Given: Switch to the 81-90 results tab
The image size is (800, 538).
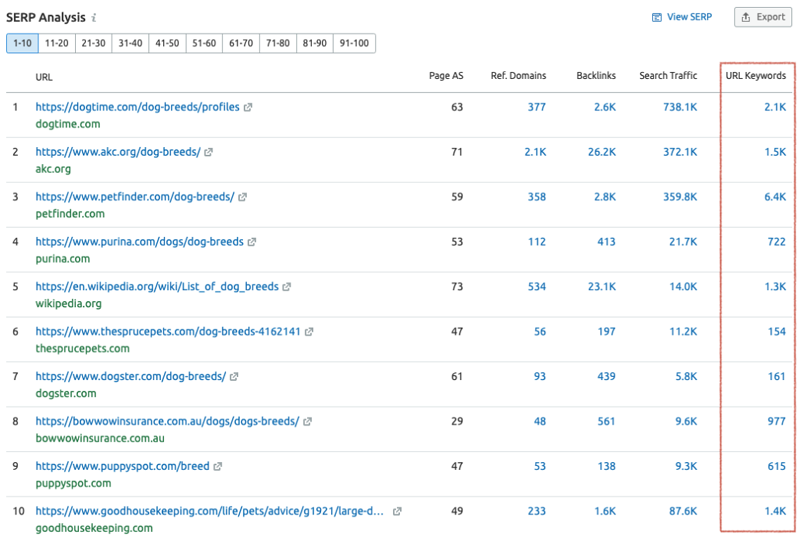Looking at the screenshot, I should click(315, 43).
